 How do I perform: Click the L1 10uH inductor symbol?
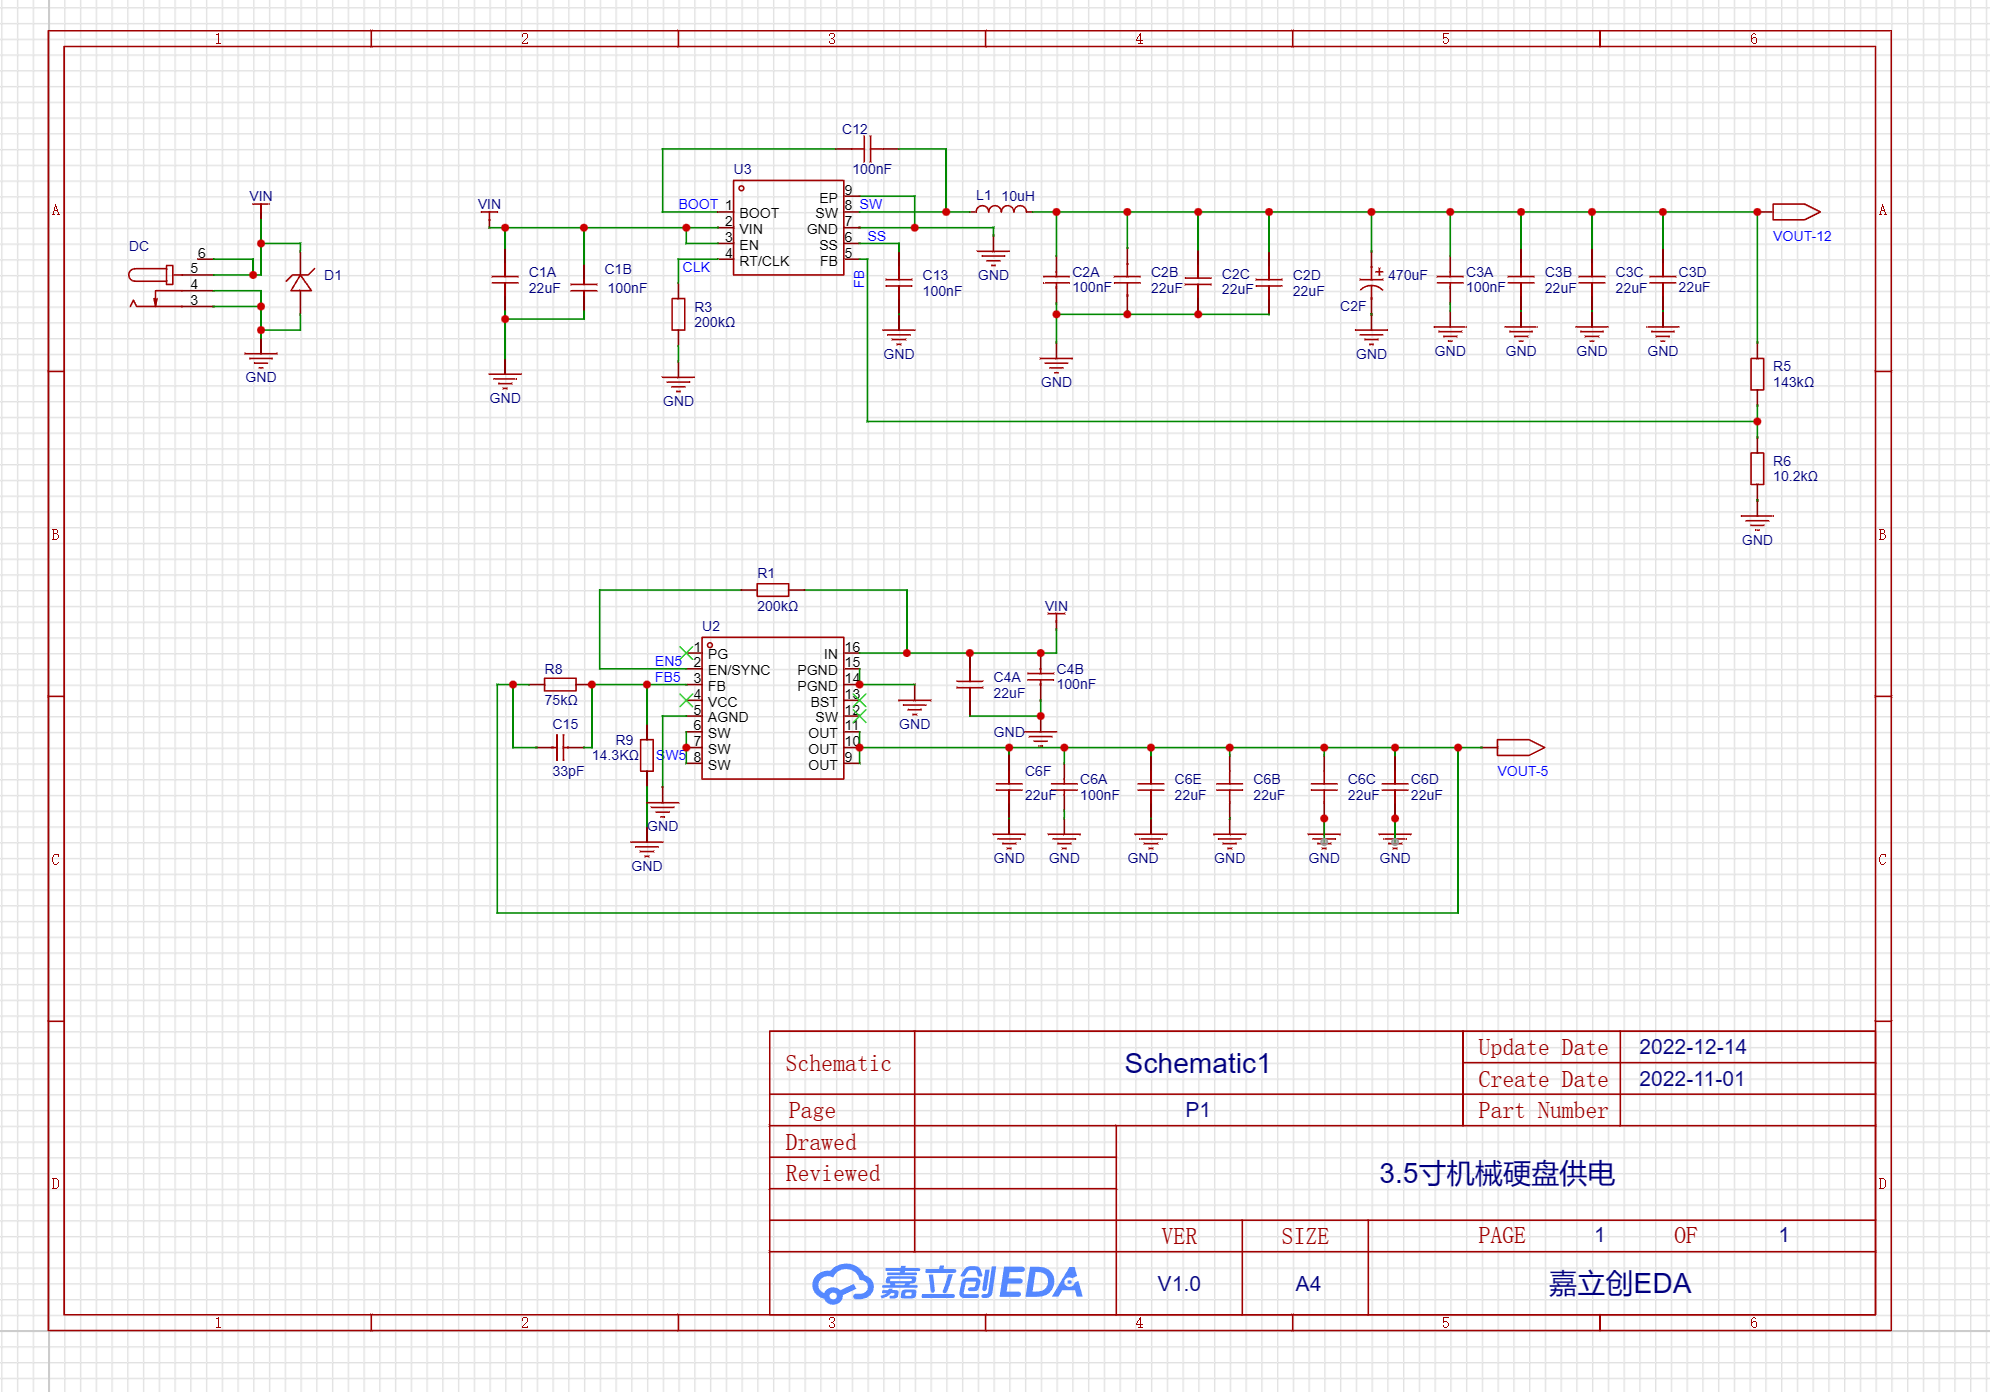(x=1001, y=209)
